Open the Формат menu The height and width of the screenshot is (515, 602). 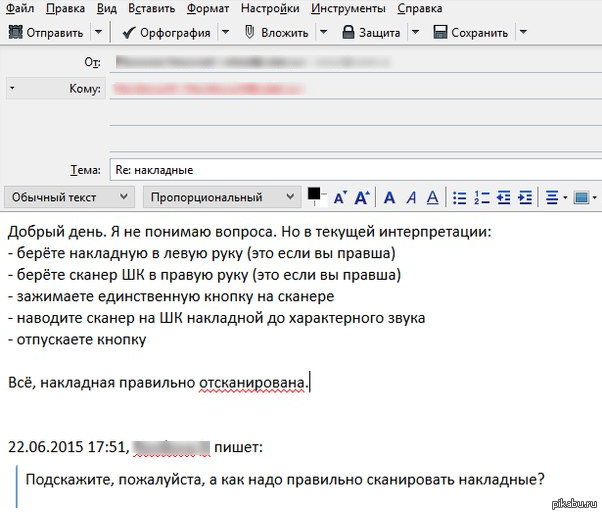[x=208, y=8]
